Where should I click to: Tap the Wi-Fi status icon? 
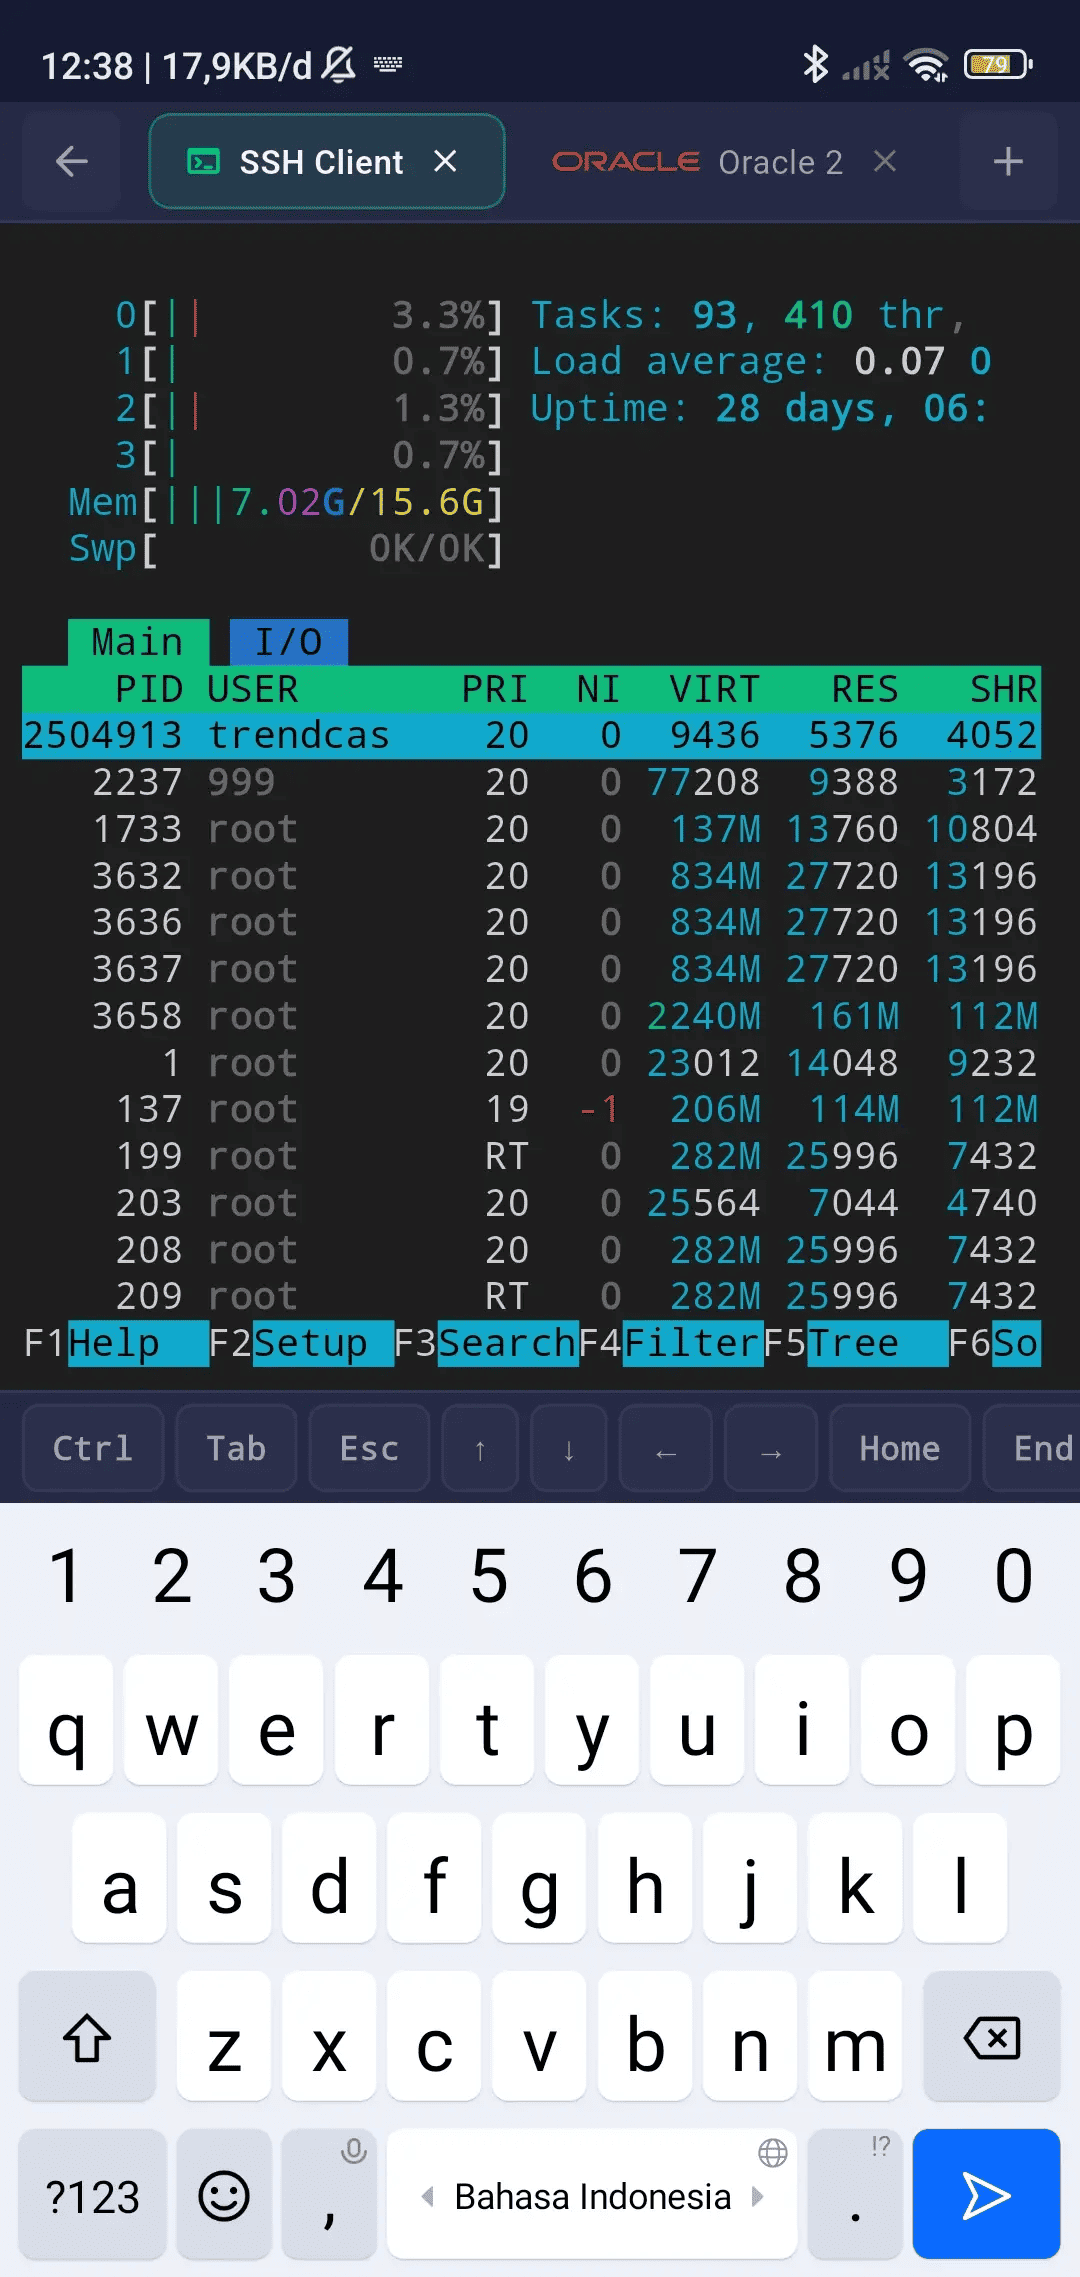tap(926, 65)
